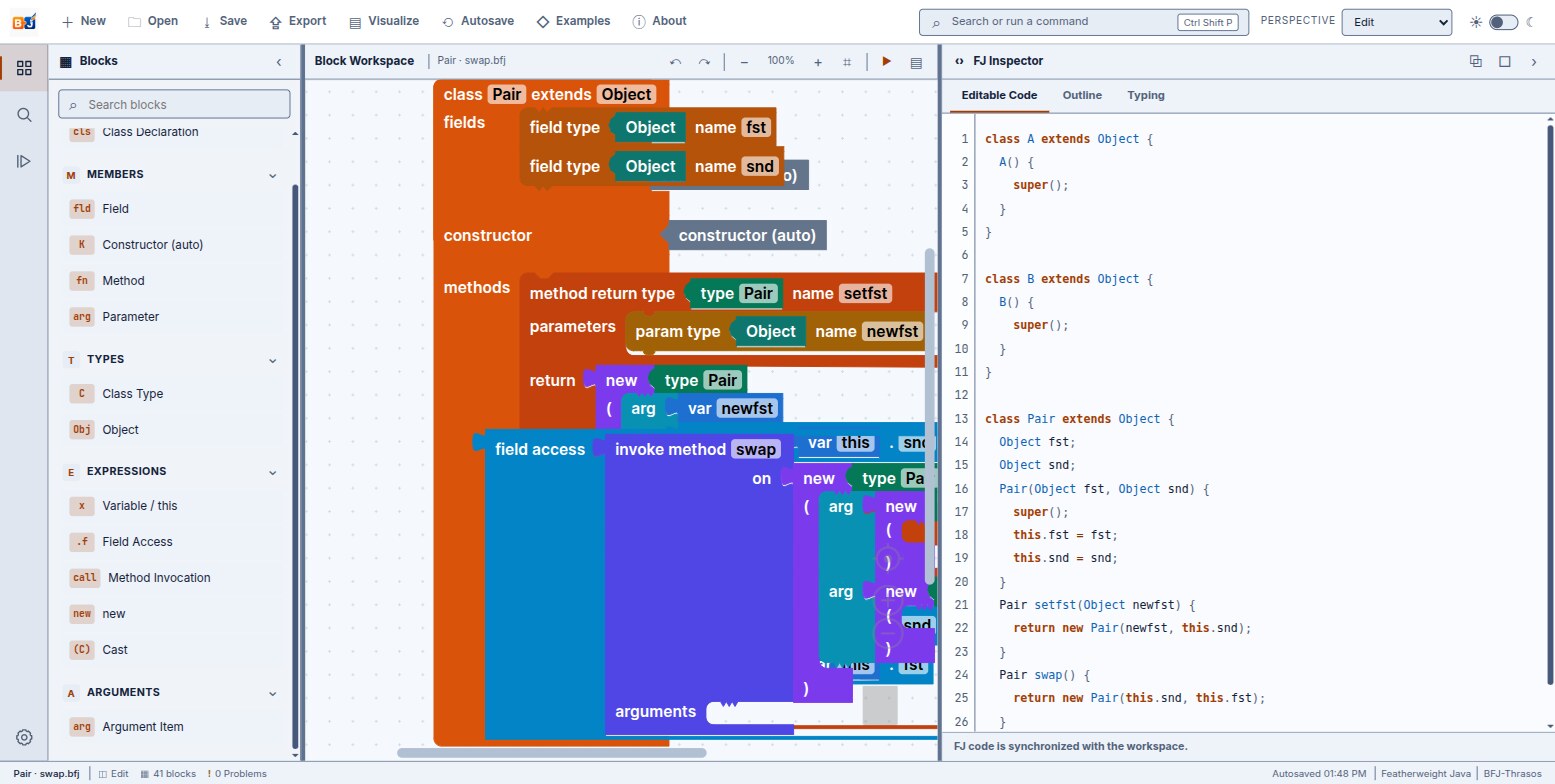Toggle the light/dark theme switch

(1502, 22)
